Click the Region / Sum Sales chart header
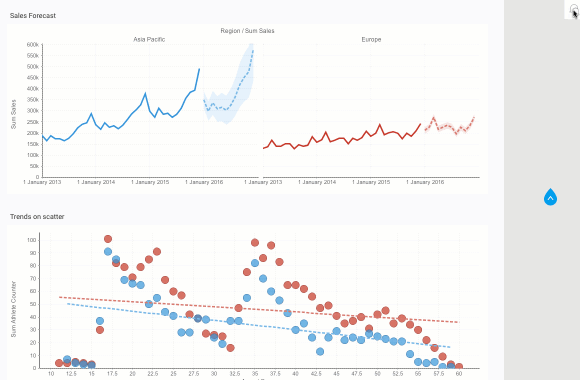The height and width of the screenshot is (380, 580). click(x=247, y=31)
